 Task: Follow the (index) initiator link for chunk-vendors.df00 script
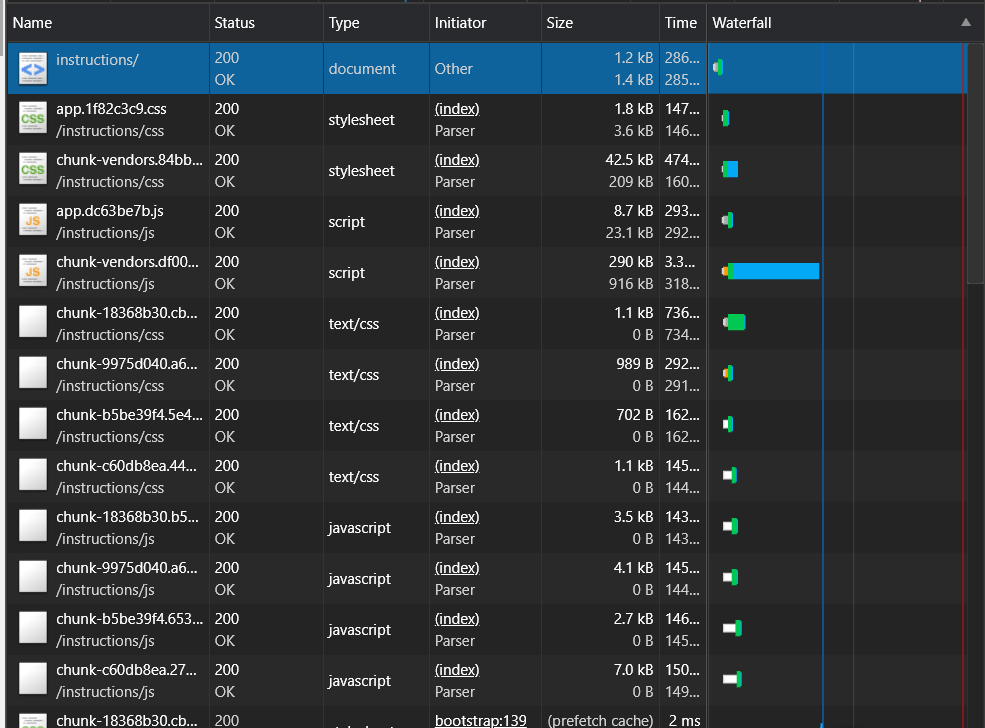tap(457, 262)
